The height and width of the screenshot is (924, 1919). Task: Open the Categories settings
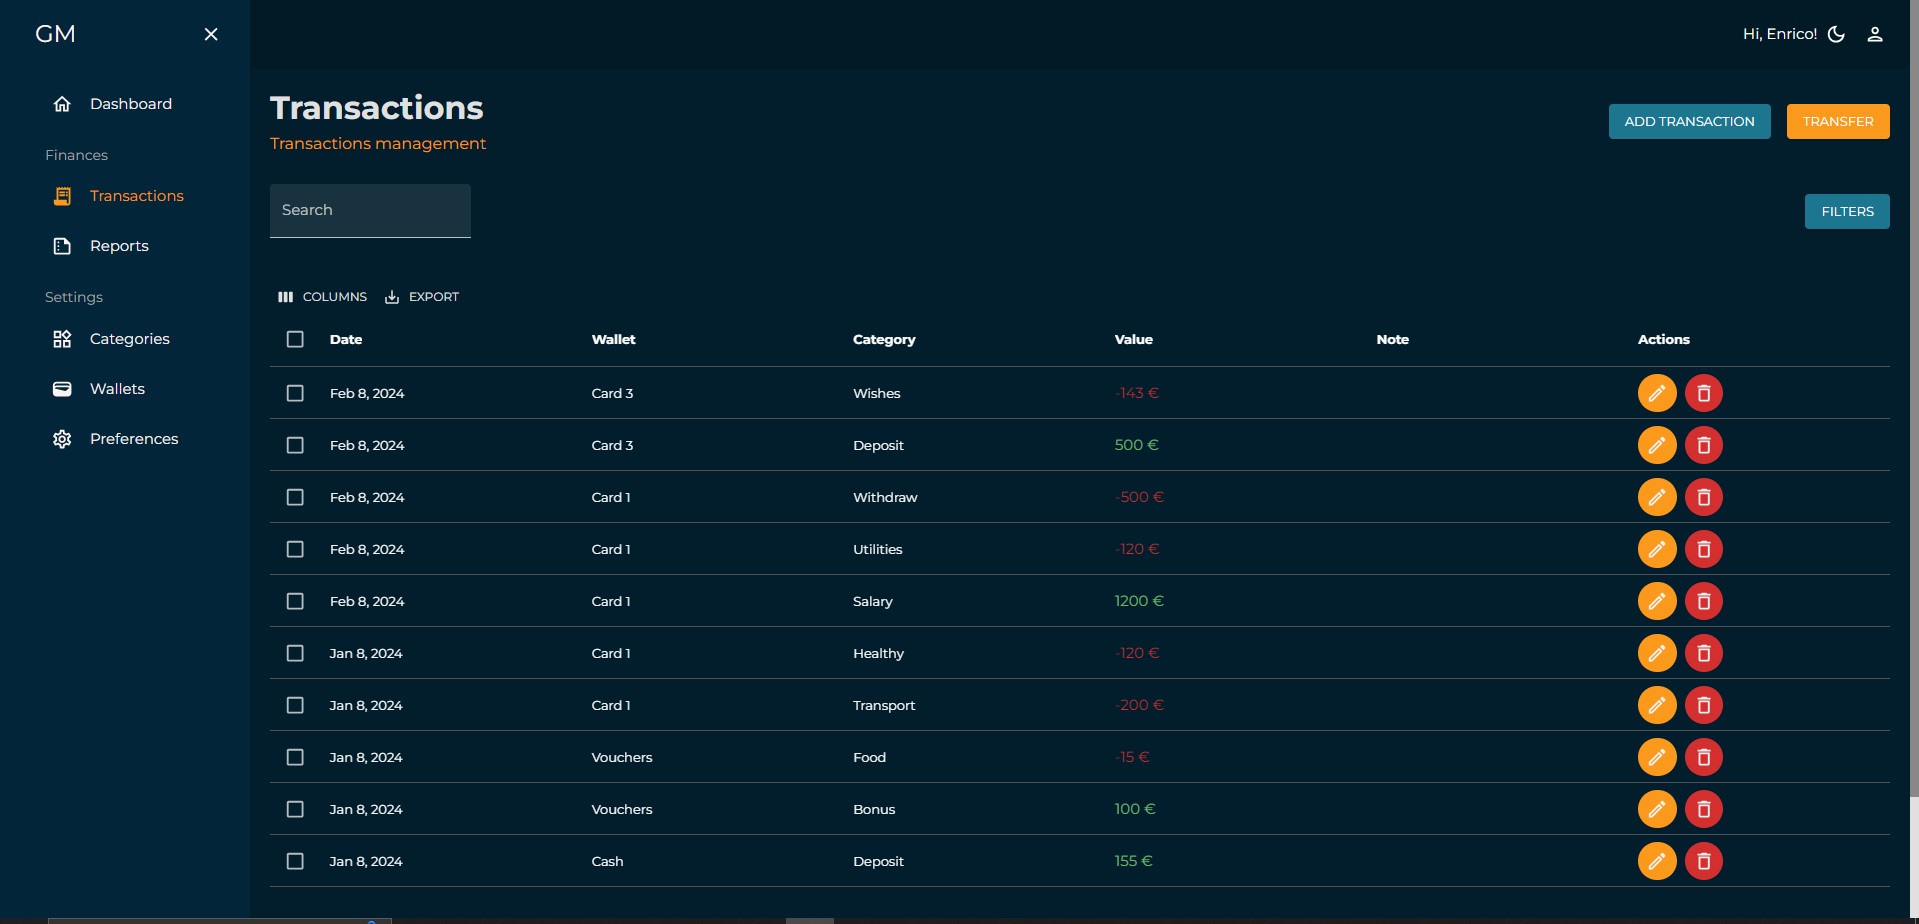coord(130,338)
